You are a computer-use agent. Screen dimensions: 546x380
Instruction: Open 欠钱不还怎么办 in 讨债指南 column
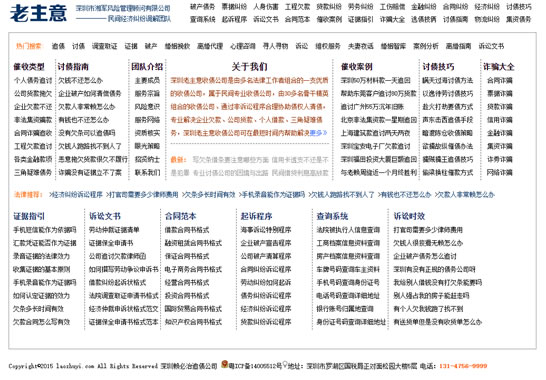point(80,80)
